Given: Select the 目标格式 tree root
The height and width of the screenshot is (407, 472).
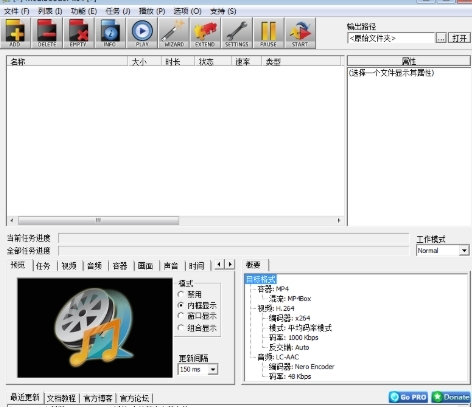Looking at the screenshot, I should click(x=261, y=279).
